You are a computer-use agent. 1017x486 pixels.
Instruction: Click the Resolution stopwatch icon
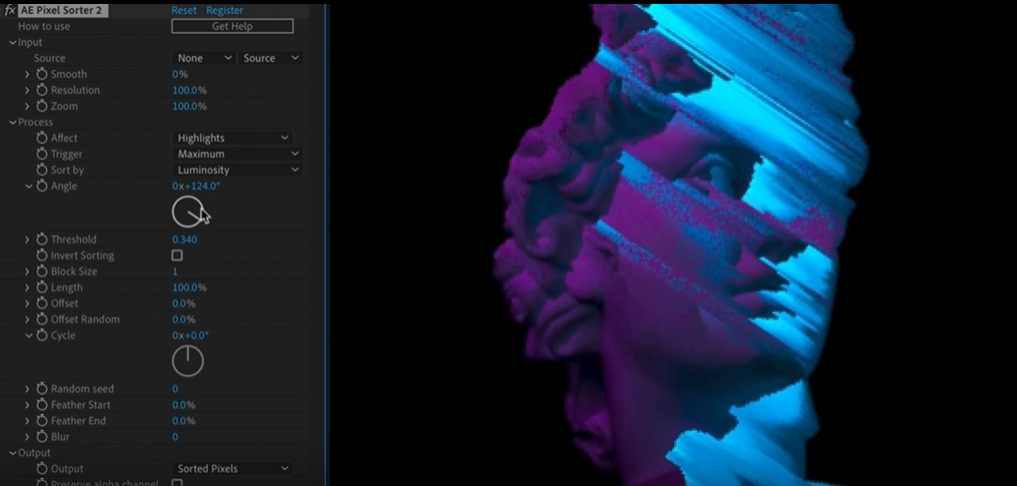(42, 91)
